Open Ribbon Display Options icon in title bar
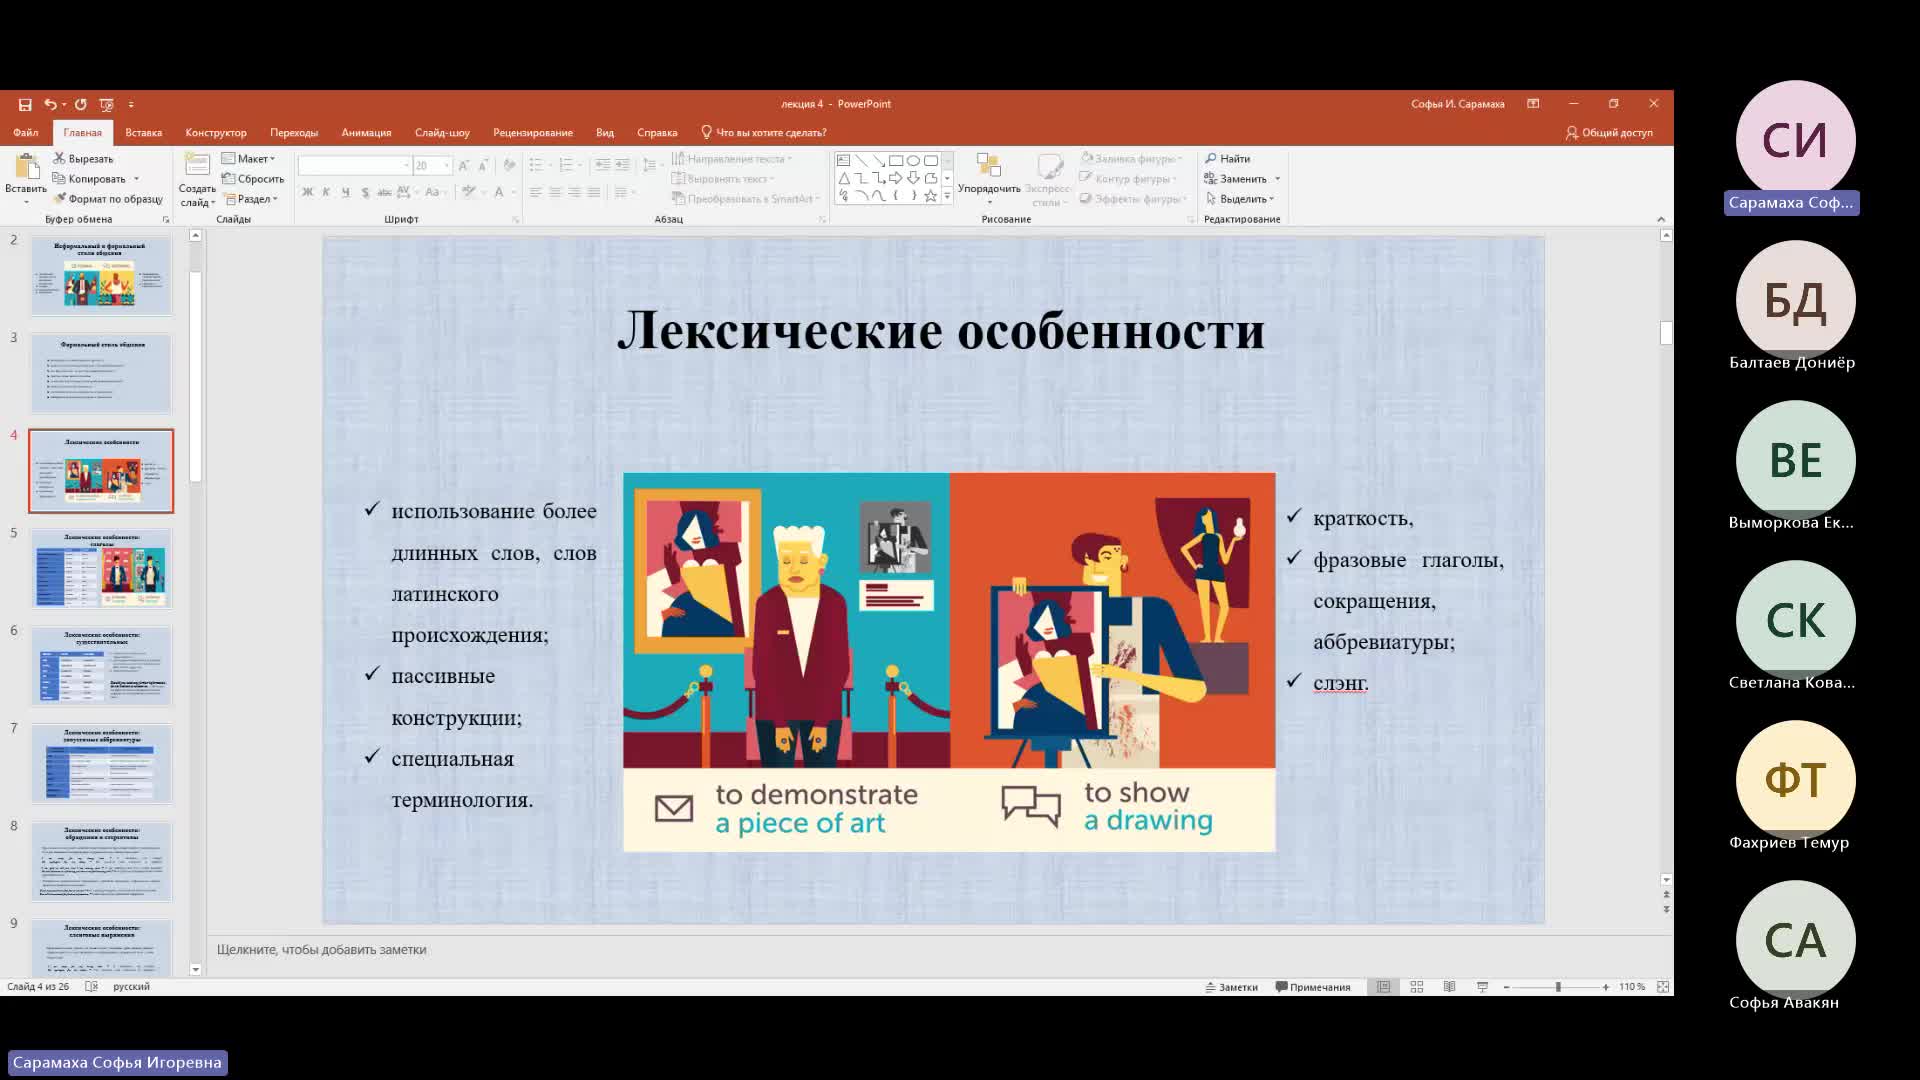Image resolution: width=1920 pixels, height=1080 pixels. click(x=1533, y=104)
